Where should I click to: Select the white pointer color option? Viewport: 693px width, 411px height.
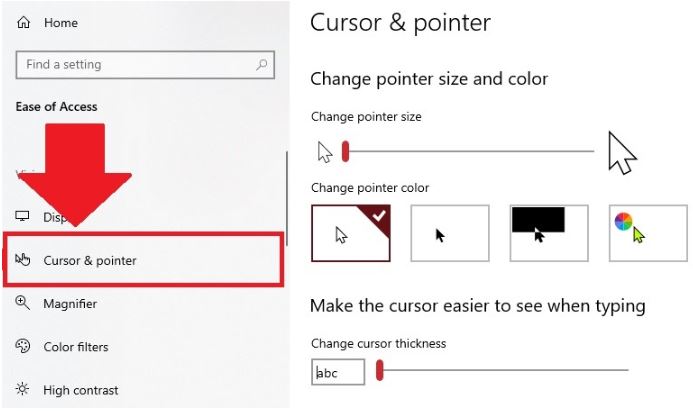click(350, 233)
